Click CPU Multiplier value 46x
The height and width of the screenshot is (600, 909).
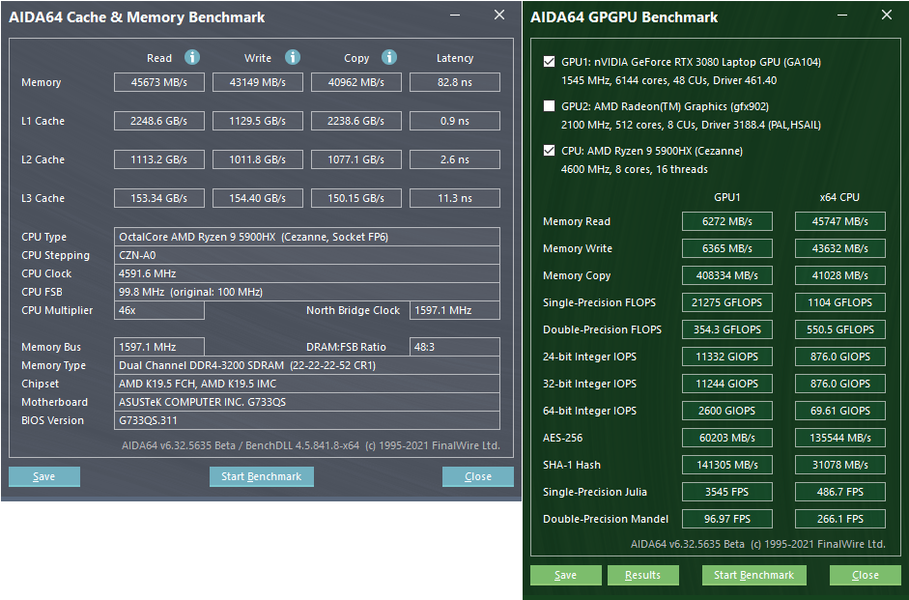tap(159, 310)
